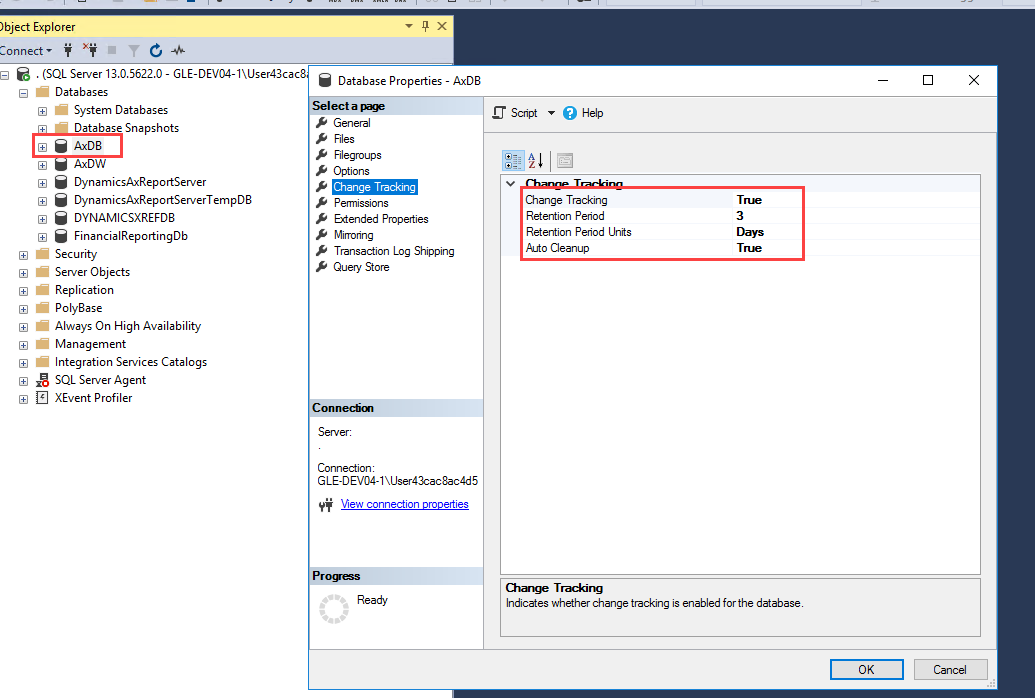Image resolution: width=1035 pixels, height=698 pixels.
Task: Select the XEvent Profiler node
Action: [93, 398]
